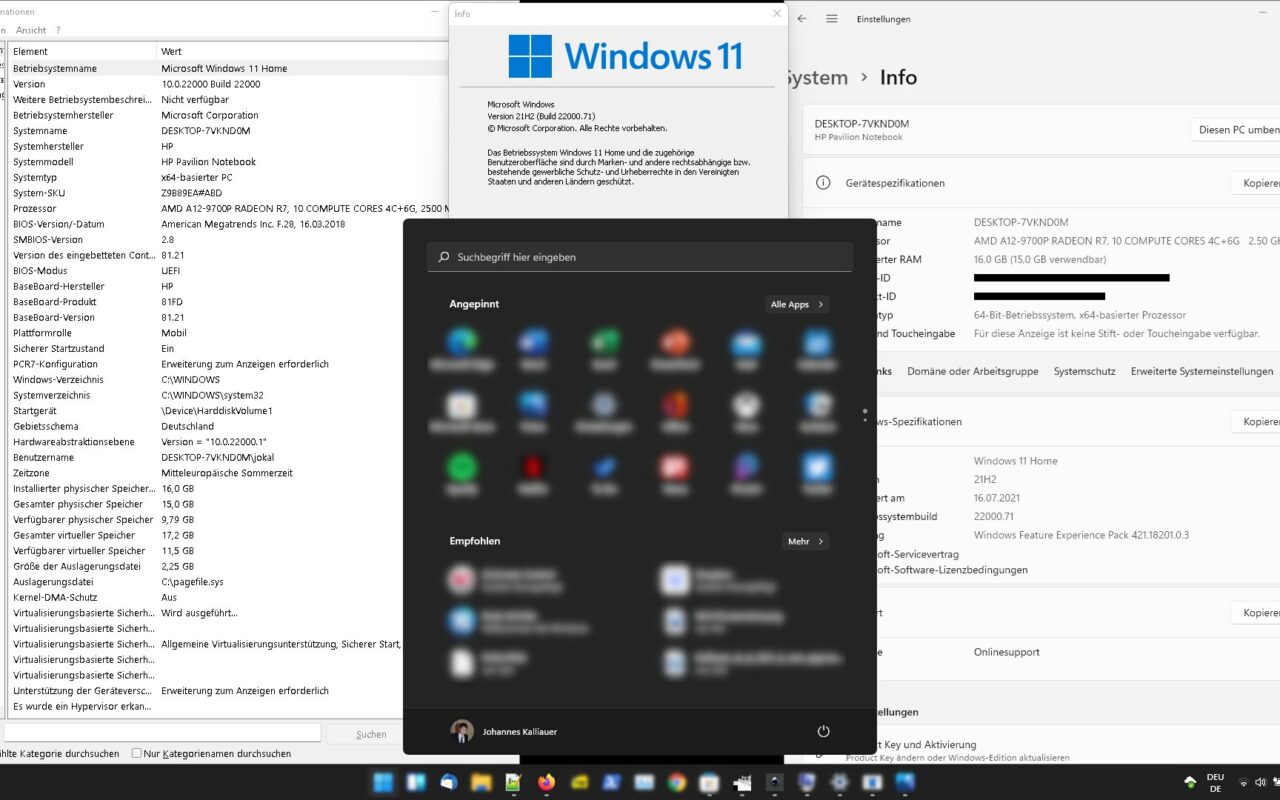Image resolution: width=1280 pixels, height=800 pixels.
Task: Open Notepad++ from the taskbar
Action: (x=513, y=782)
